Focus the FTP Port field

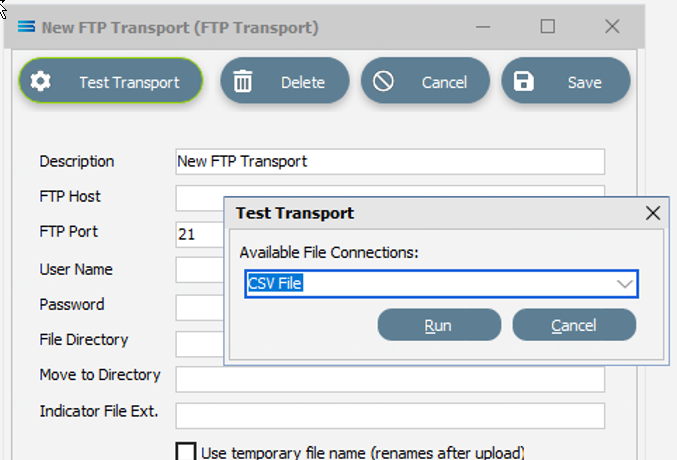click(x=198, y=234)
